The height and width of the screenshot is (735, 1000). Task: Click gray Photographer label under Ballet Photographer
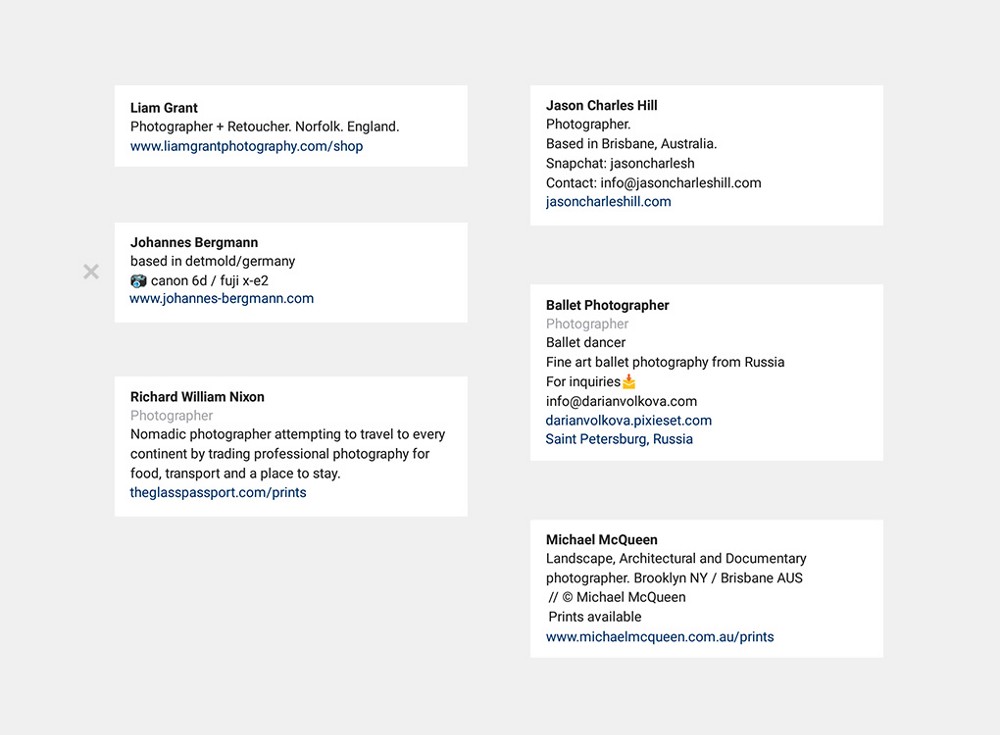click(x=587, y=323)
